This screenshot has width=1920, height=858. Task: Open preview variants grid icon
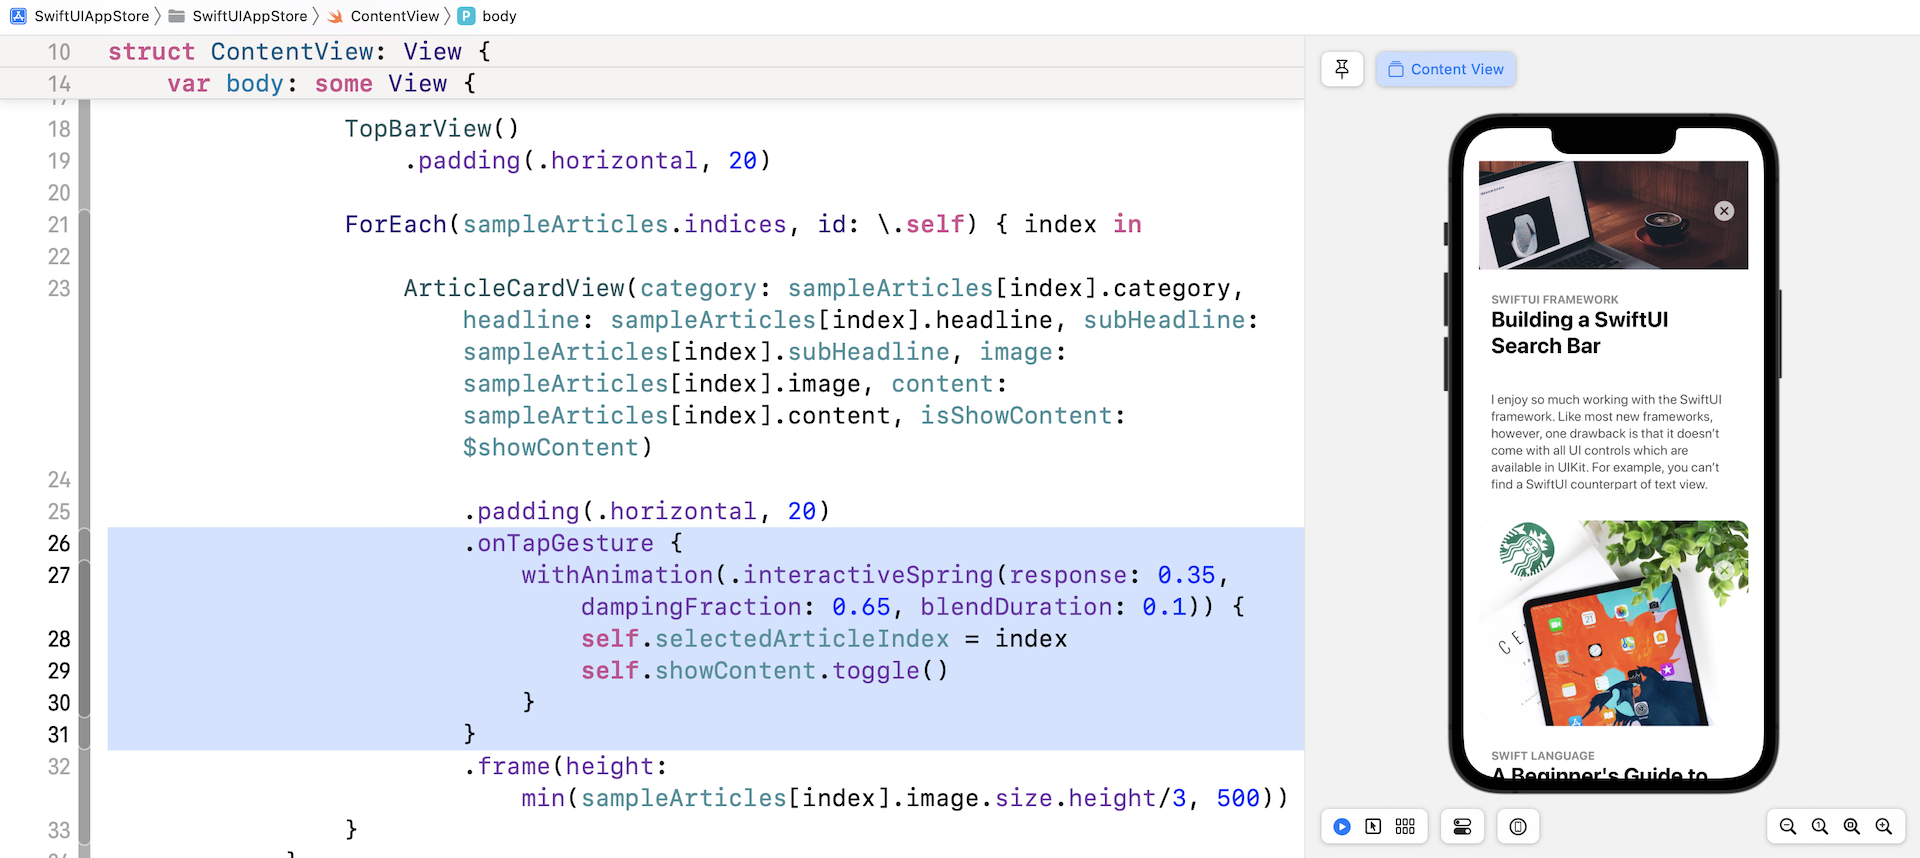point(1405,826)
